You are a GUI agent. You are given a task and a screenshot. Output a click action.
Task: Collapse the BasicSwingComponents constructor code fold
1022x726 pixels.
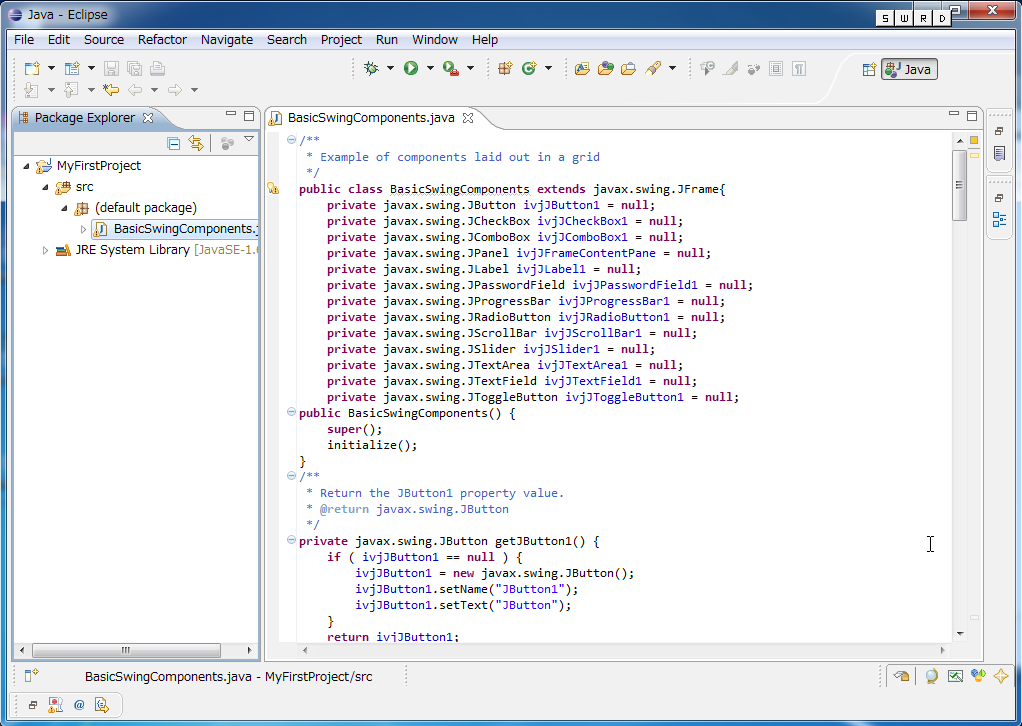[291, 412]
